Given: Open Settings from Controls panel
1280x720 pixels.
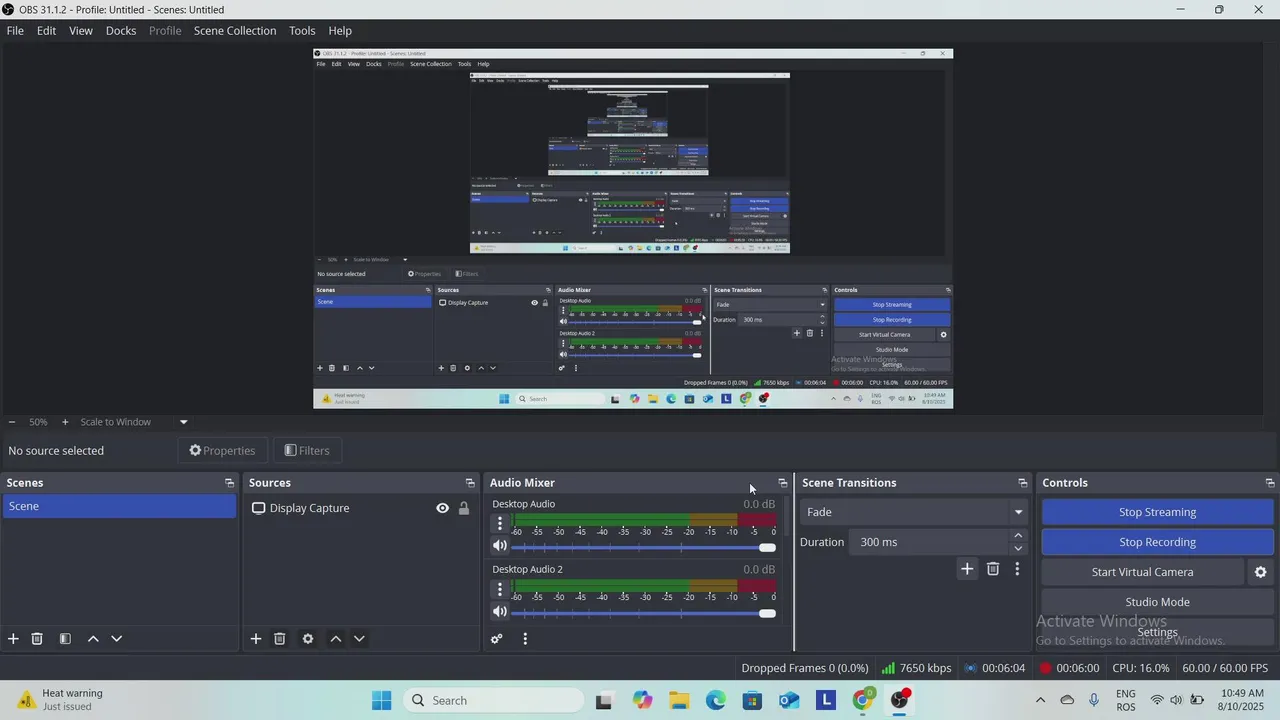Looking at the screenshot, I should 1157,632.
